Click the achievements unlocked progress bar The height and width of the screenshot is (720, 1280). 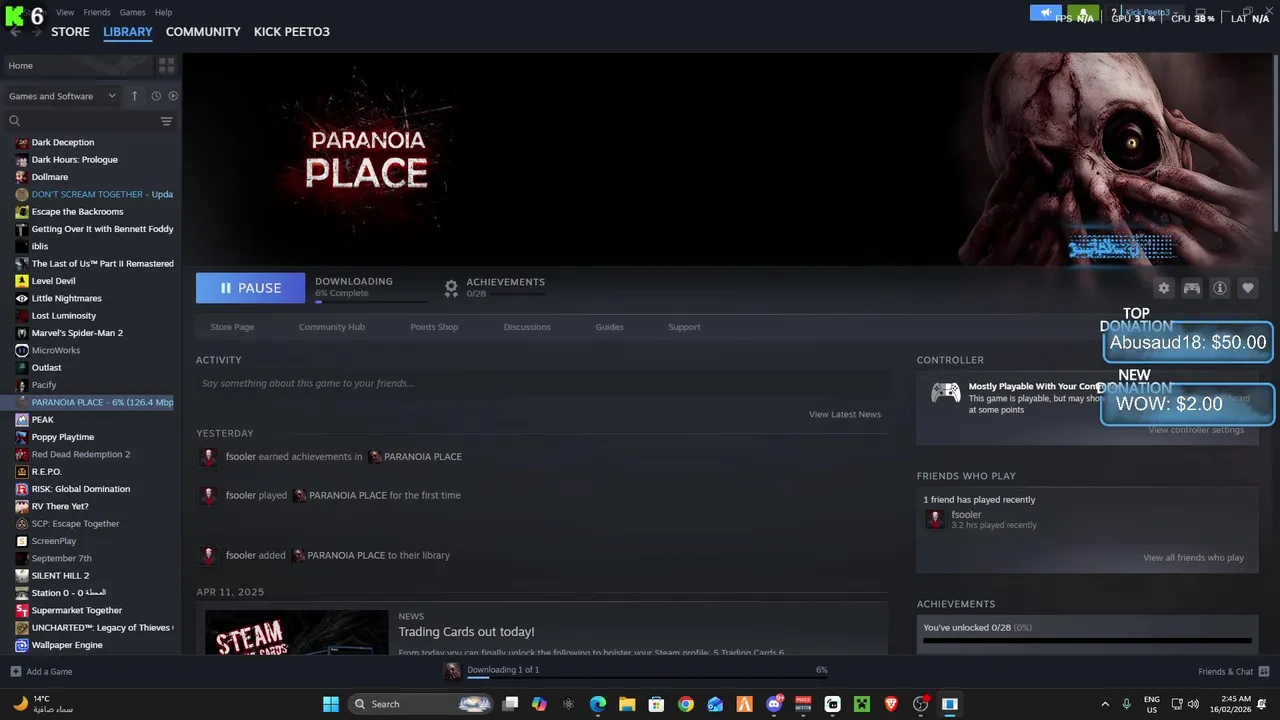click(1087, 641)
